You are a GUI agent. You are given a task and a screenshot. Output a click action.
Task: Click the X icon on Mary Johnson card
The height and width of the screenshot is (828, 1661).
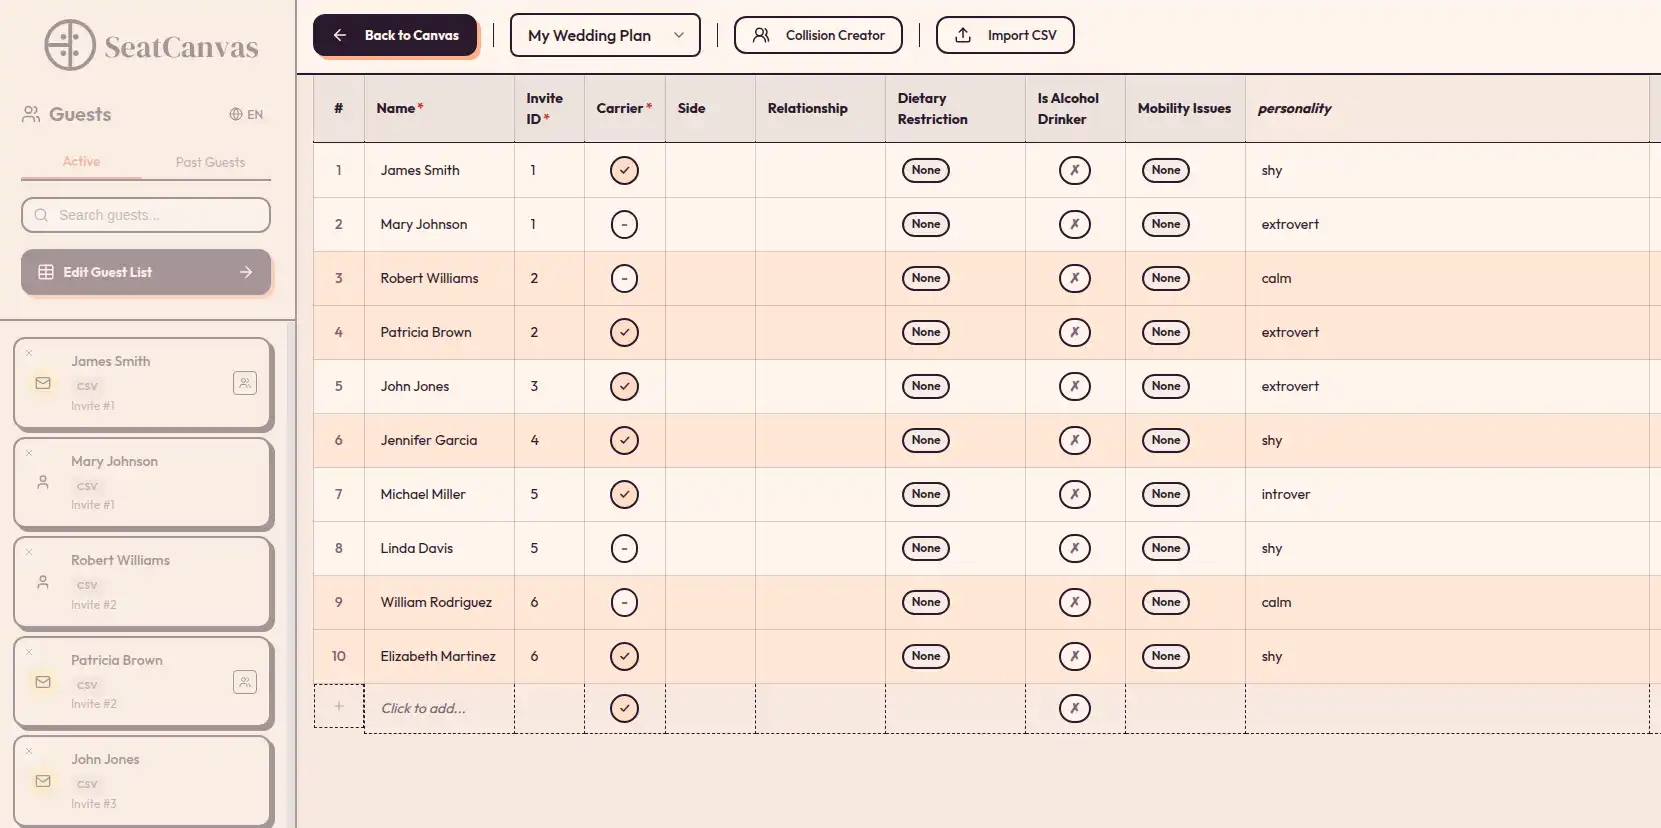click(x=29, y=452)
